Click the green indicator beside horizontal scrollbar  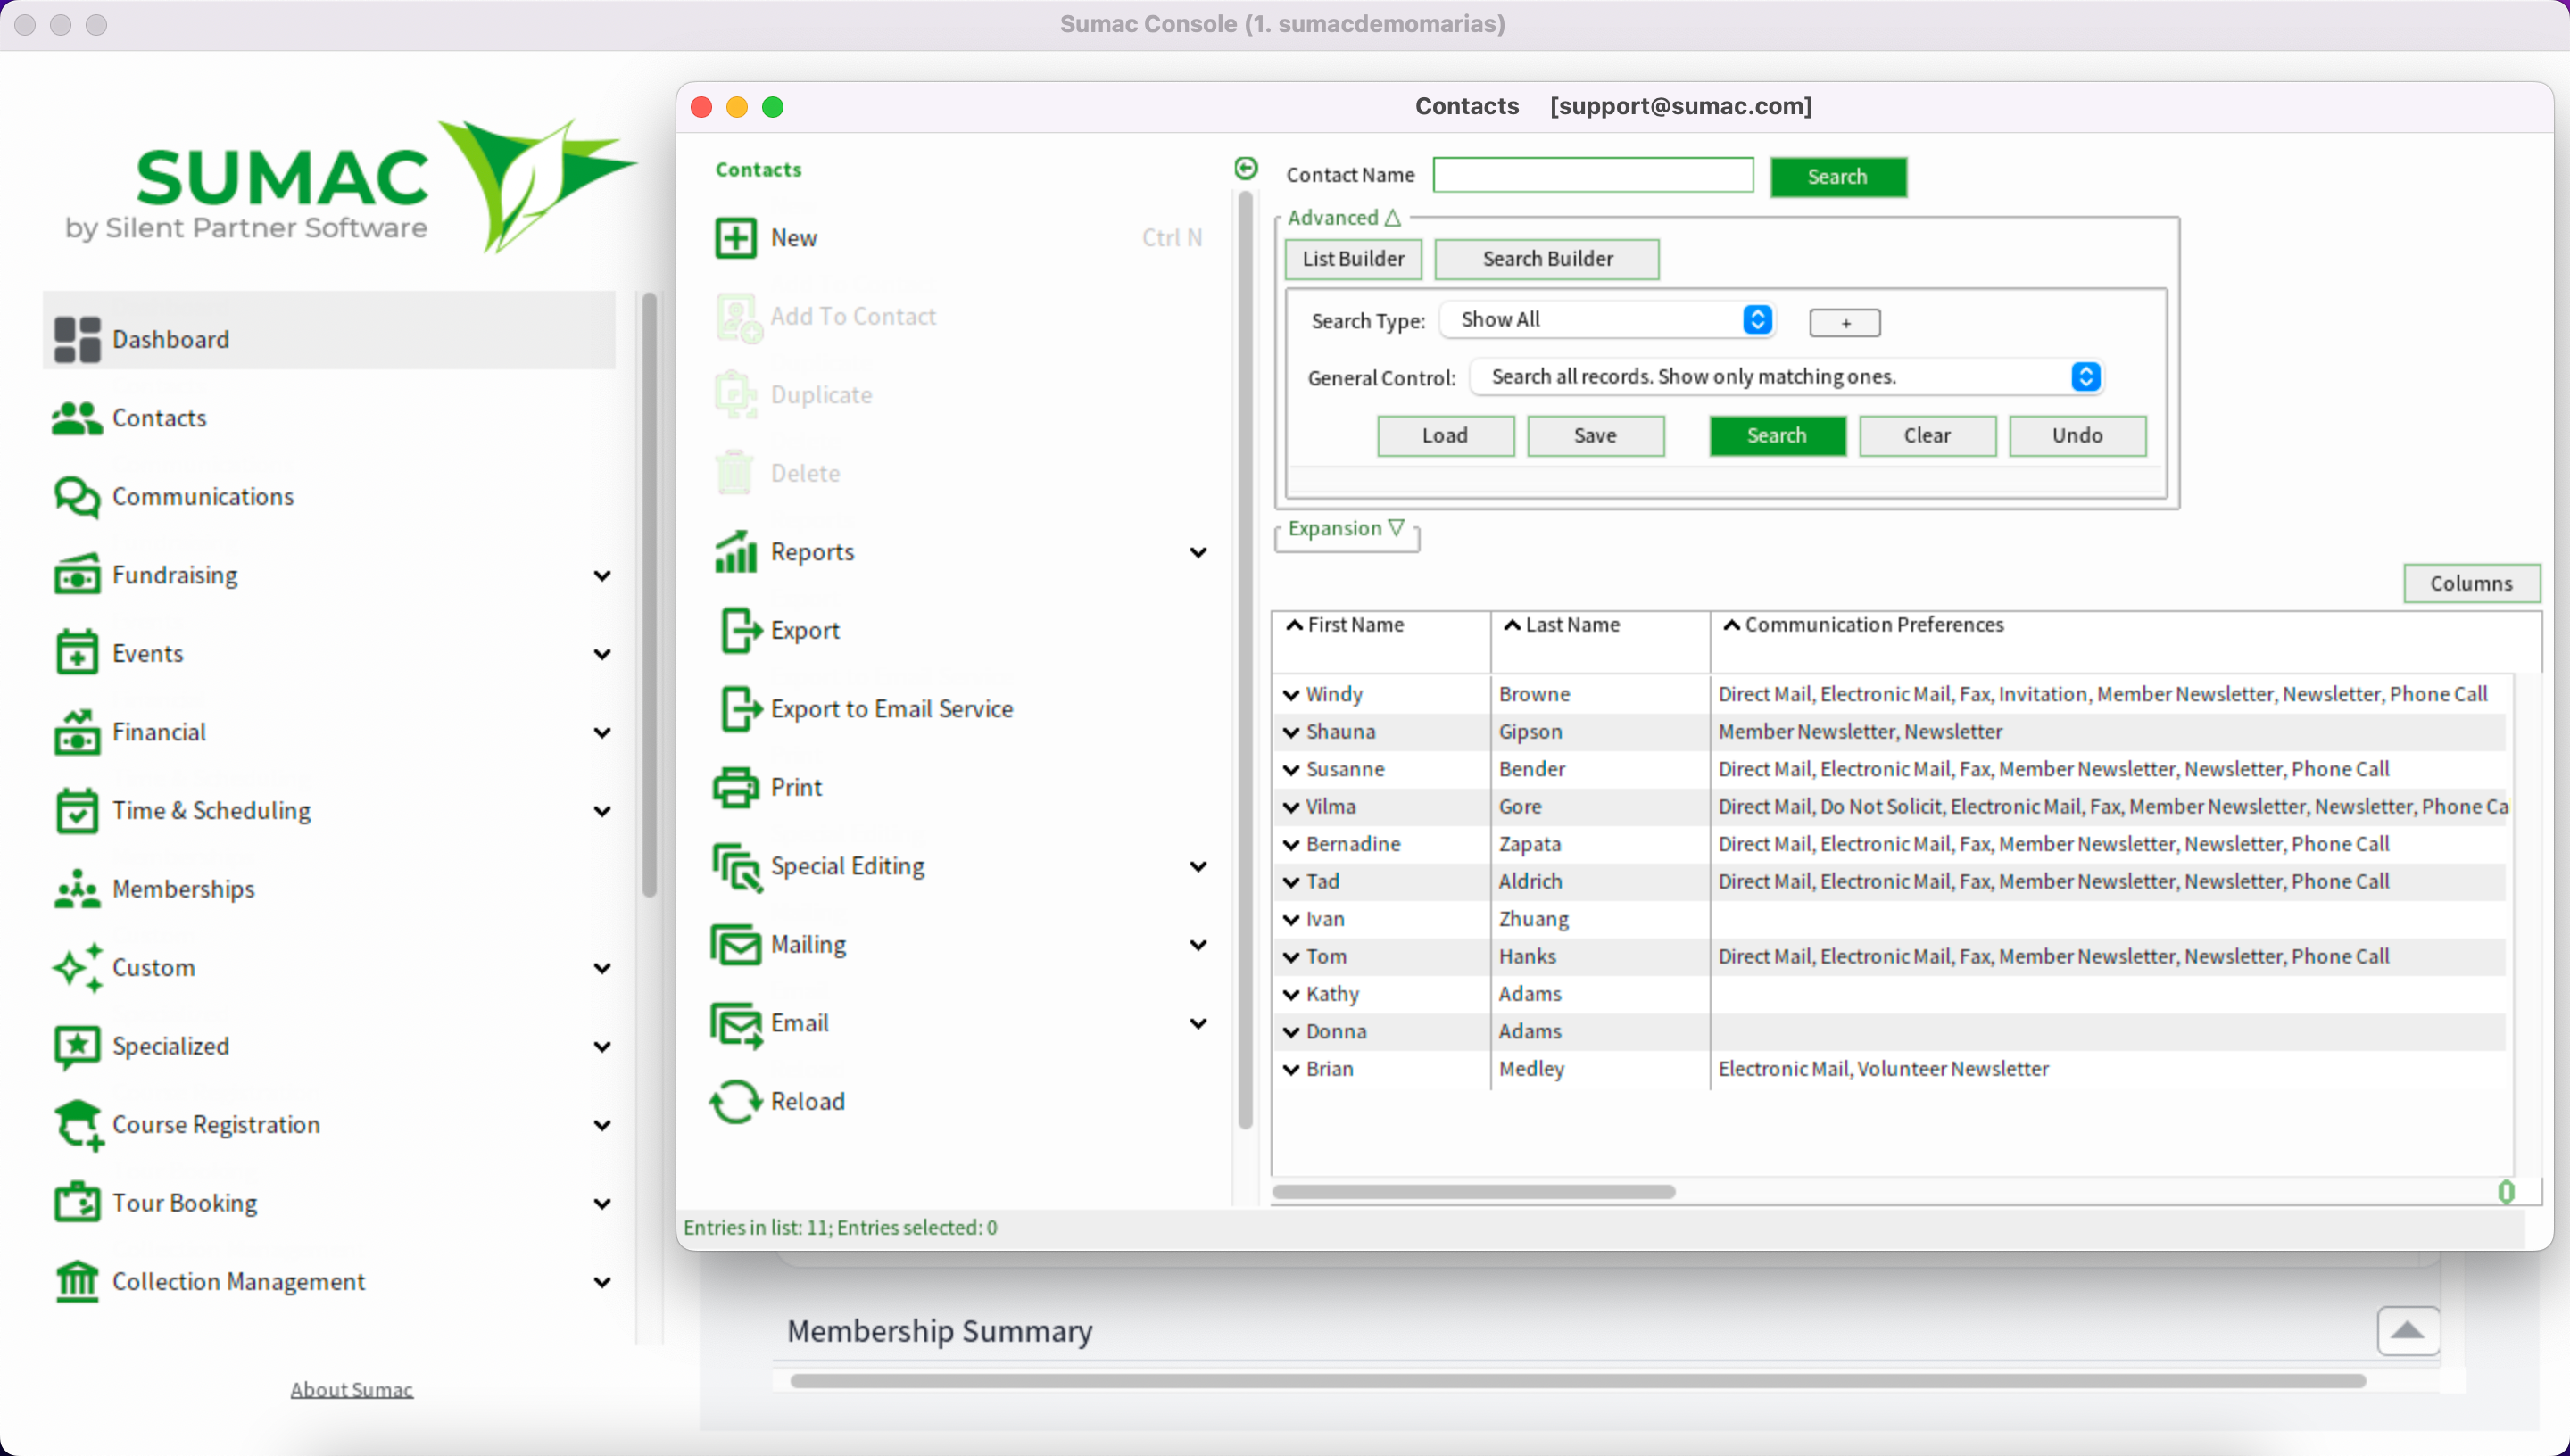tap(2506, 1192)
